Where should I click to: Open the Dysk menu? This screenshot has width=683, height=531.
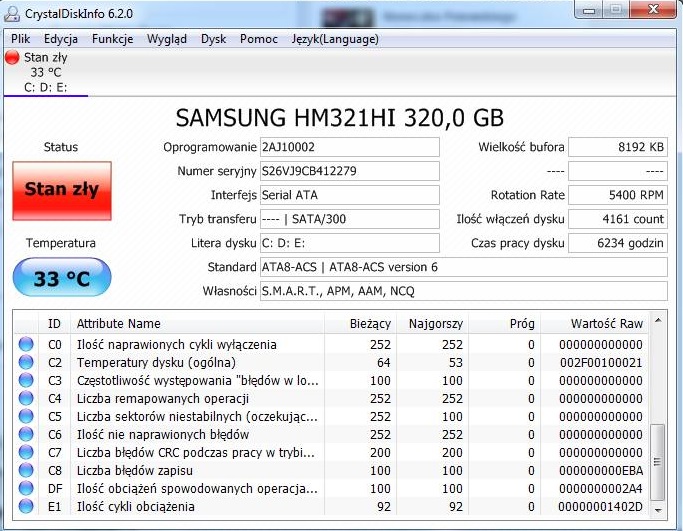(x=213, y=39)
